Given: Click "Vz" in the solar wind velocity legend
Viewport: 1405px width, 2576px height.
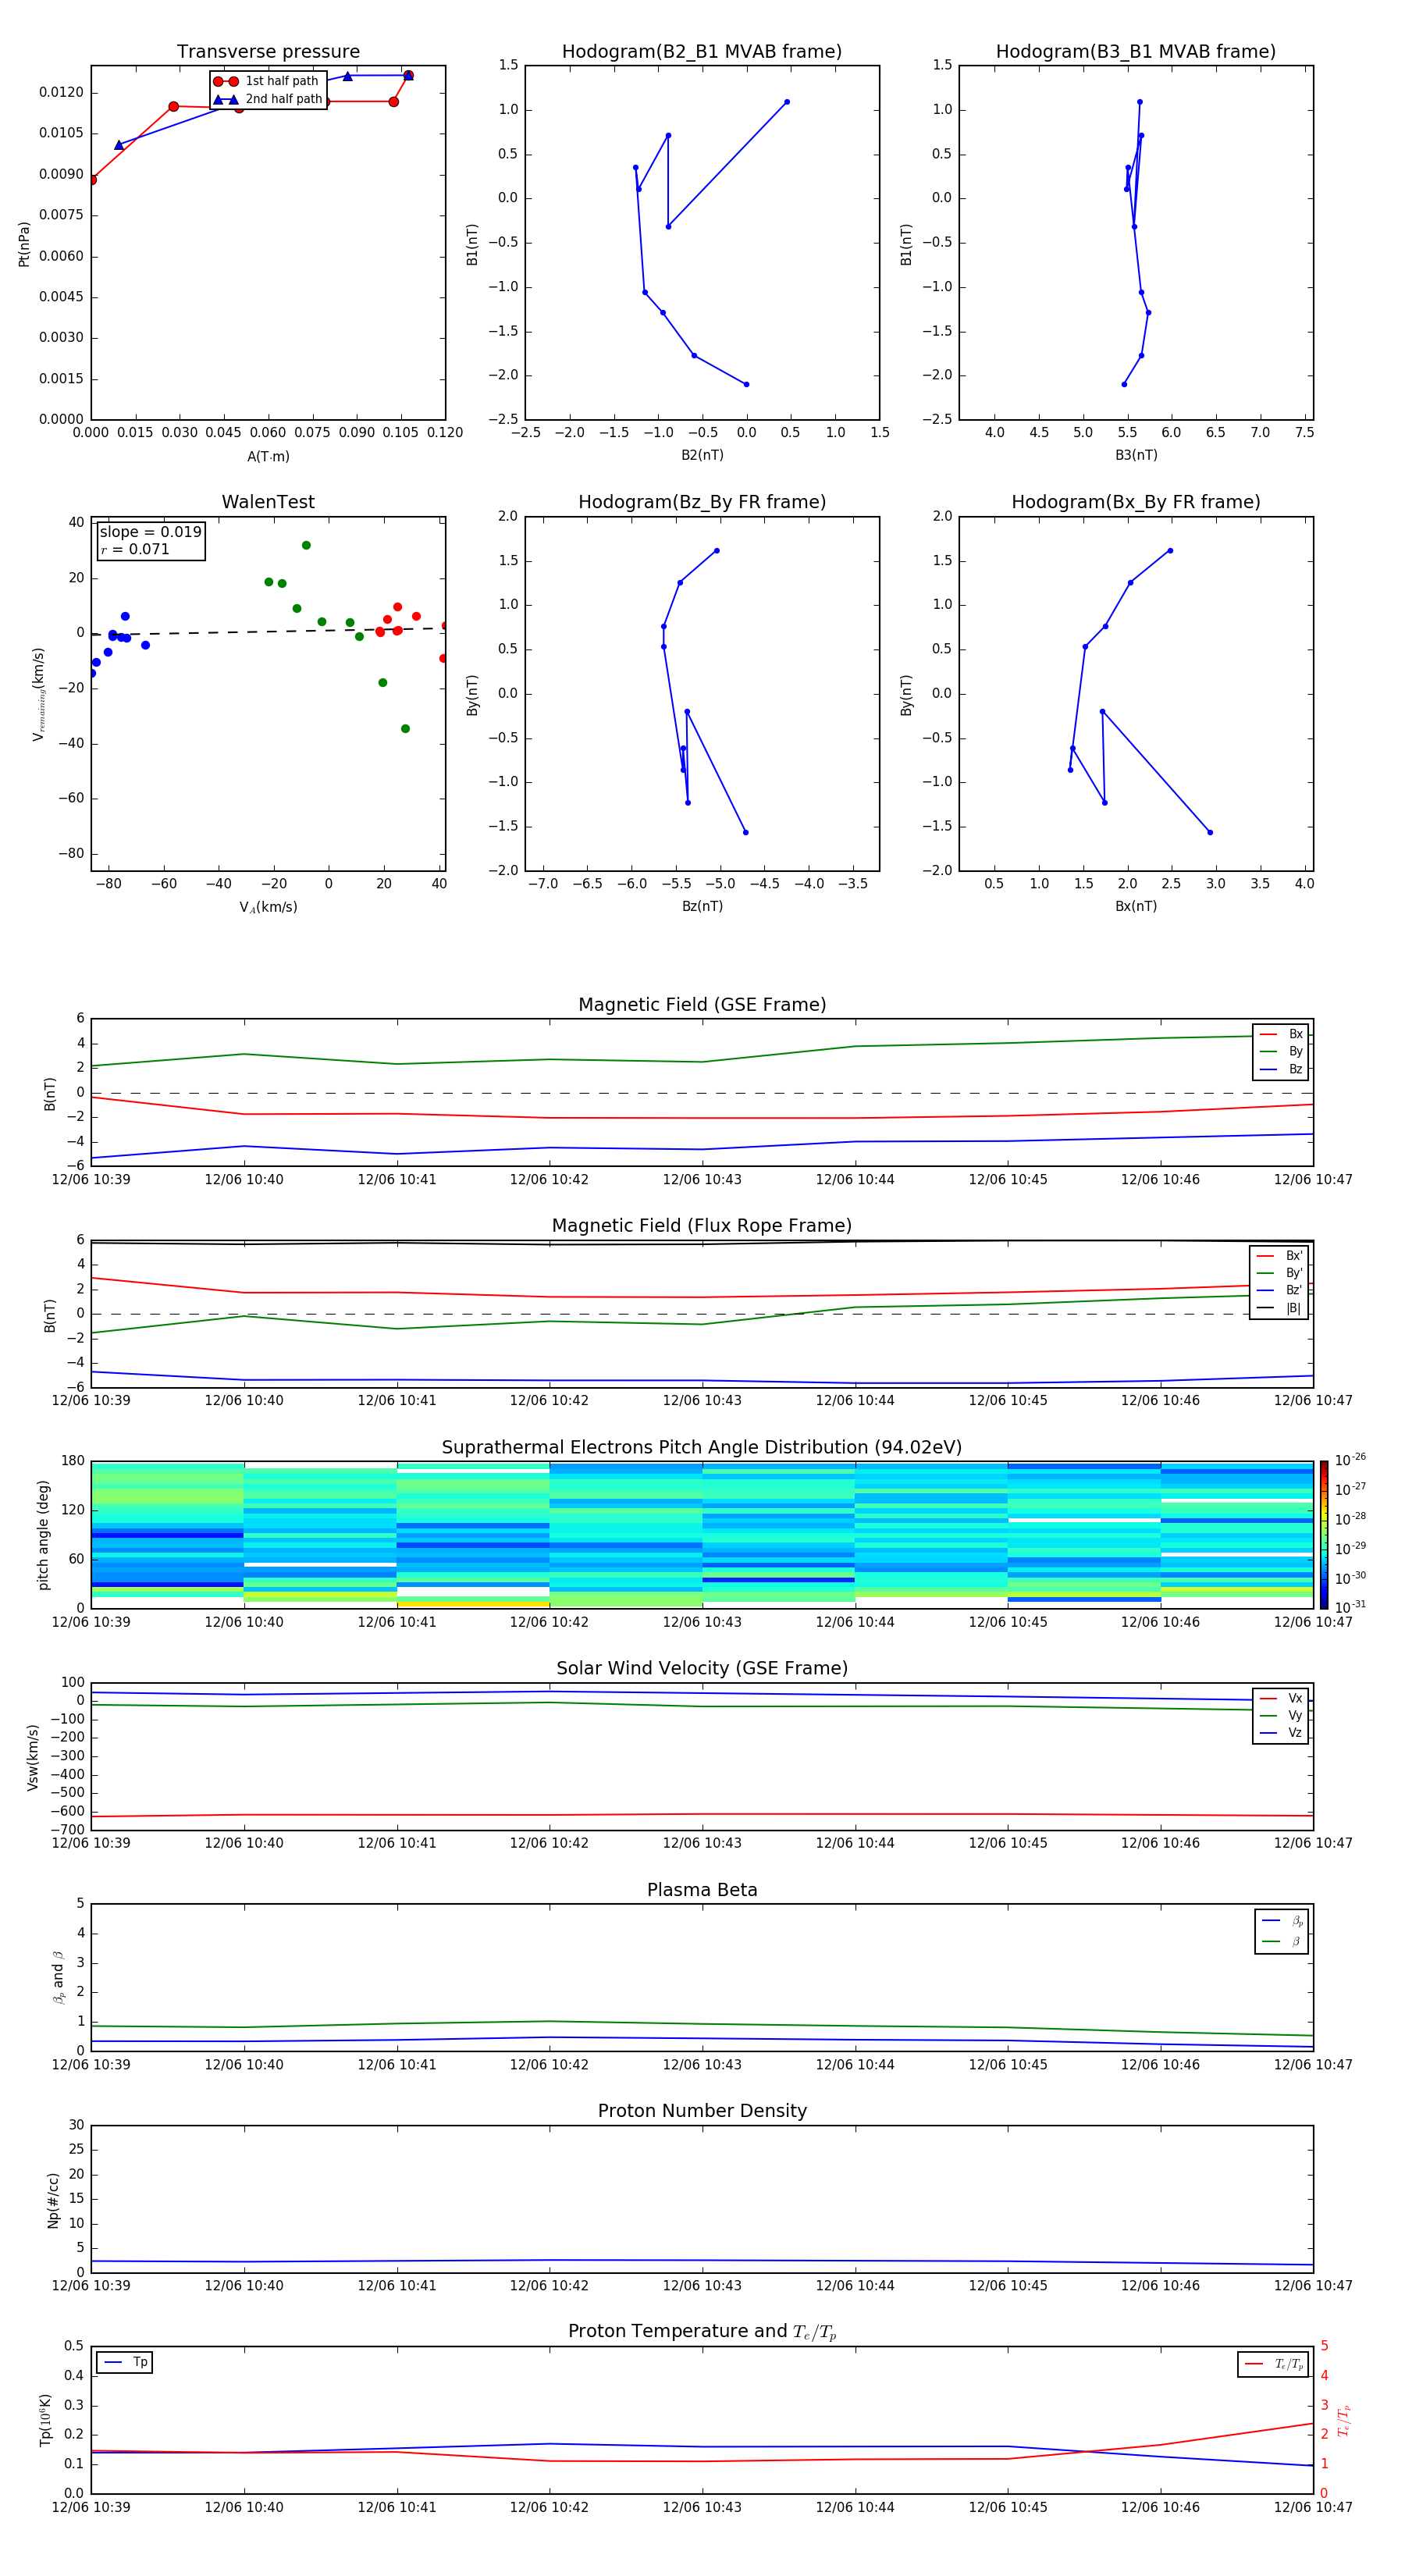Looking at the screenshot, I should coord(1281,1733).
